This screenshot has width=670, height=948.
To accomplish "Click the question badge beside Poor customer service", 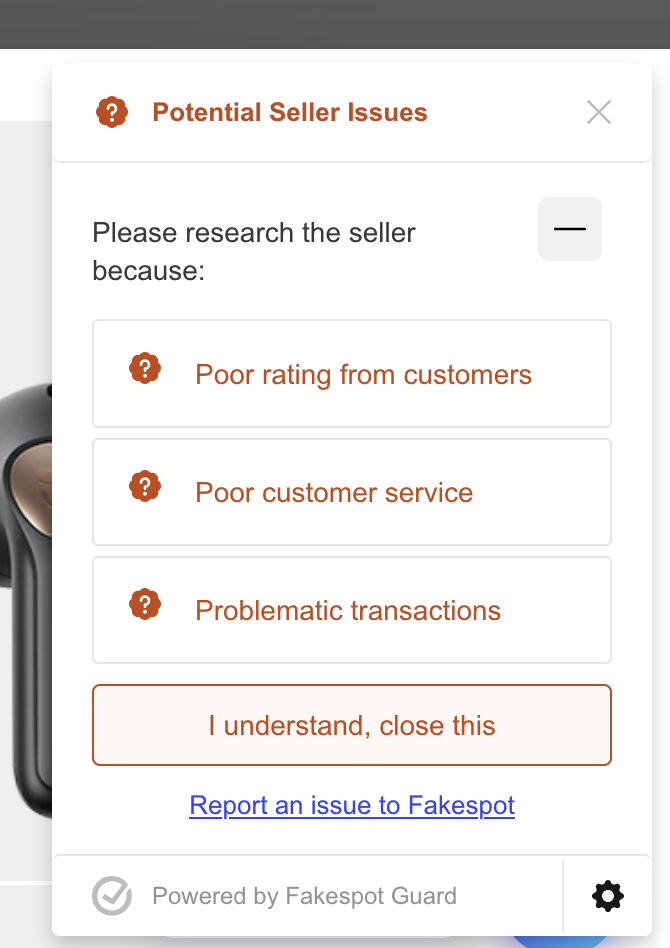I will click(x=145, y=486).
